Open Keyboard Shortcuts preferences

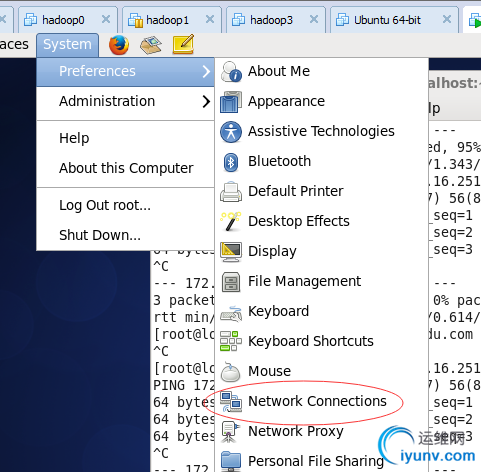click(321, 341)
